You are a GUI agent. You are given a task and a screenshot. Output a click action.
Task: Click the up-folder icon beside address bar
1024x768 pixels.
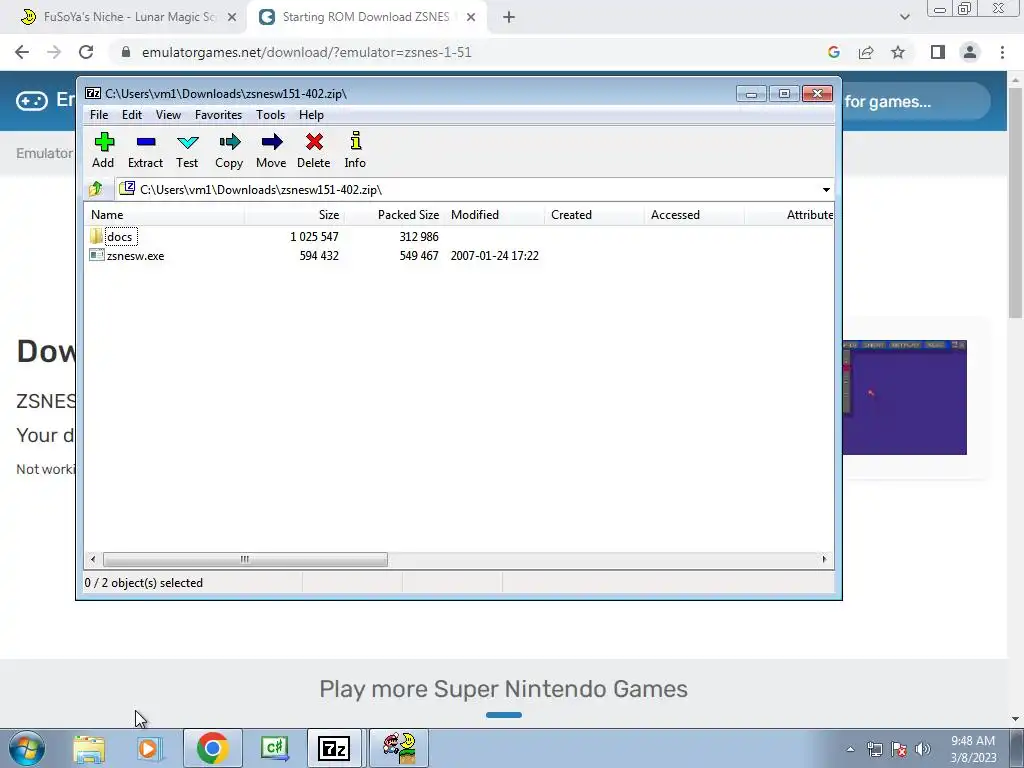coord(96,189)
